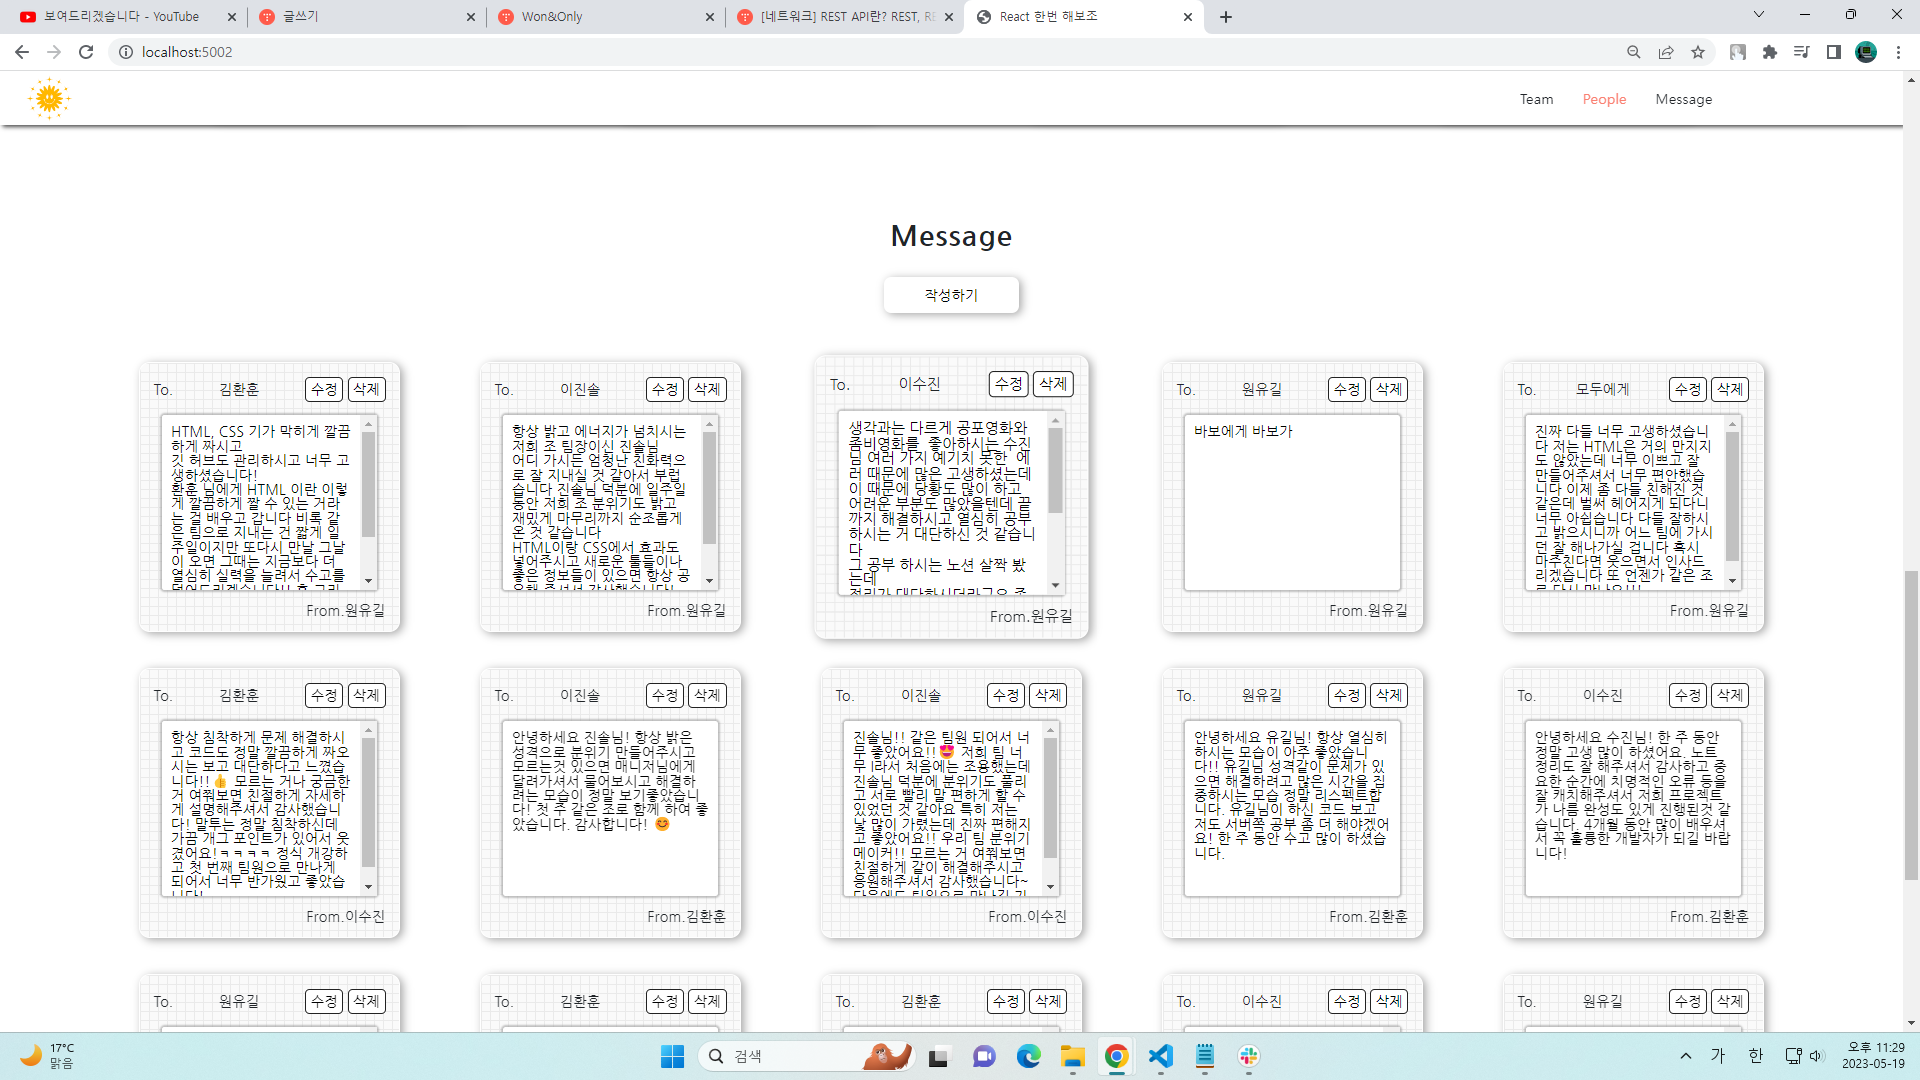Show hidden system tray icons

pyautogui.click(x=1686, y=1056)
